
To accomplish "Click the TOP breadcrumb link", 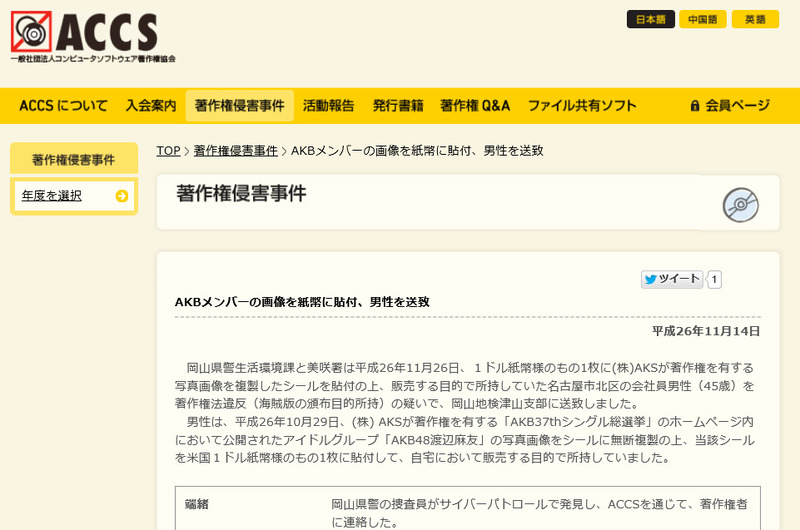I will (168, 151).
